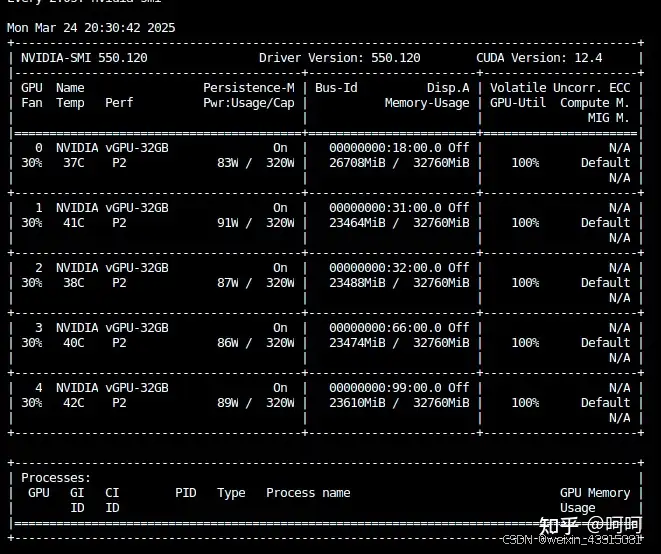Click power usage 86W
661x554 pixels.
(x=228, y=343)
